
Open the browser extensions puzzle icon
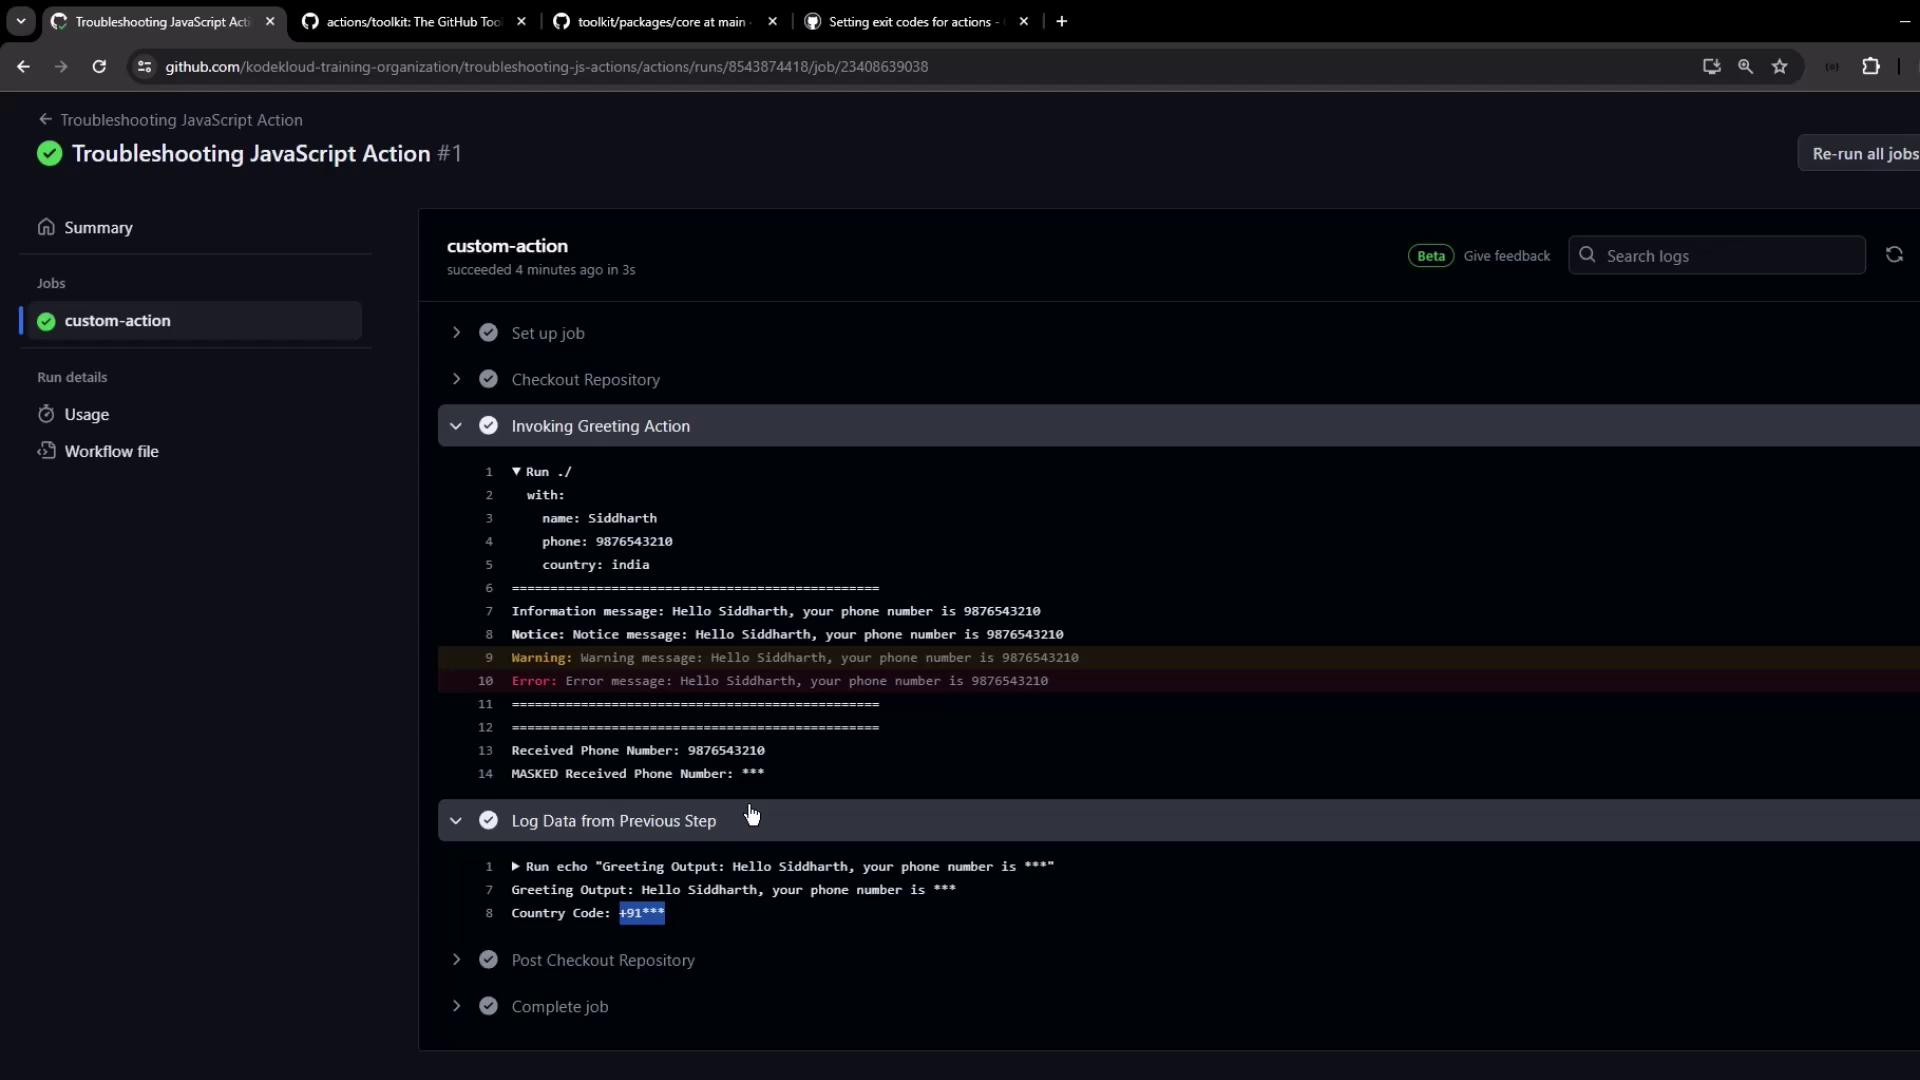(1870, 66)
